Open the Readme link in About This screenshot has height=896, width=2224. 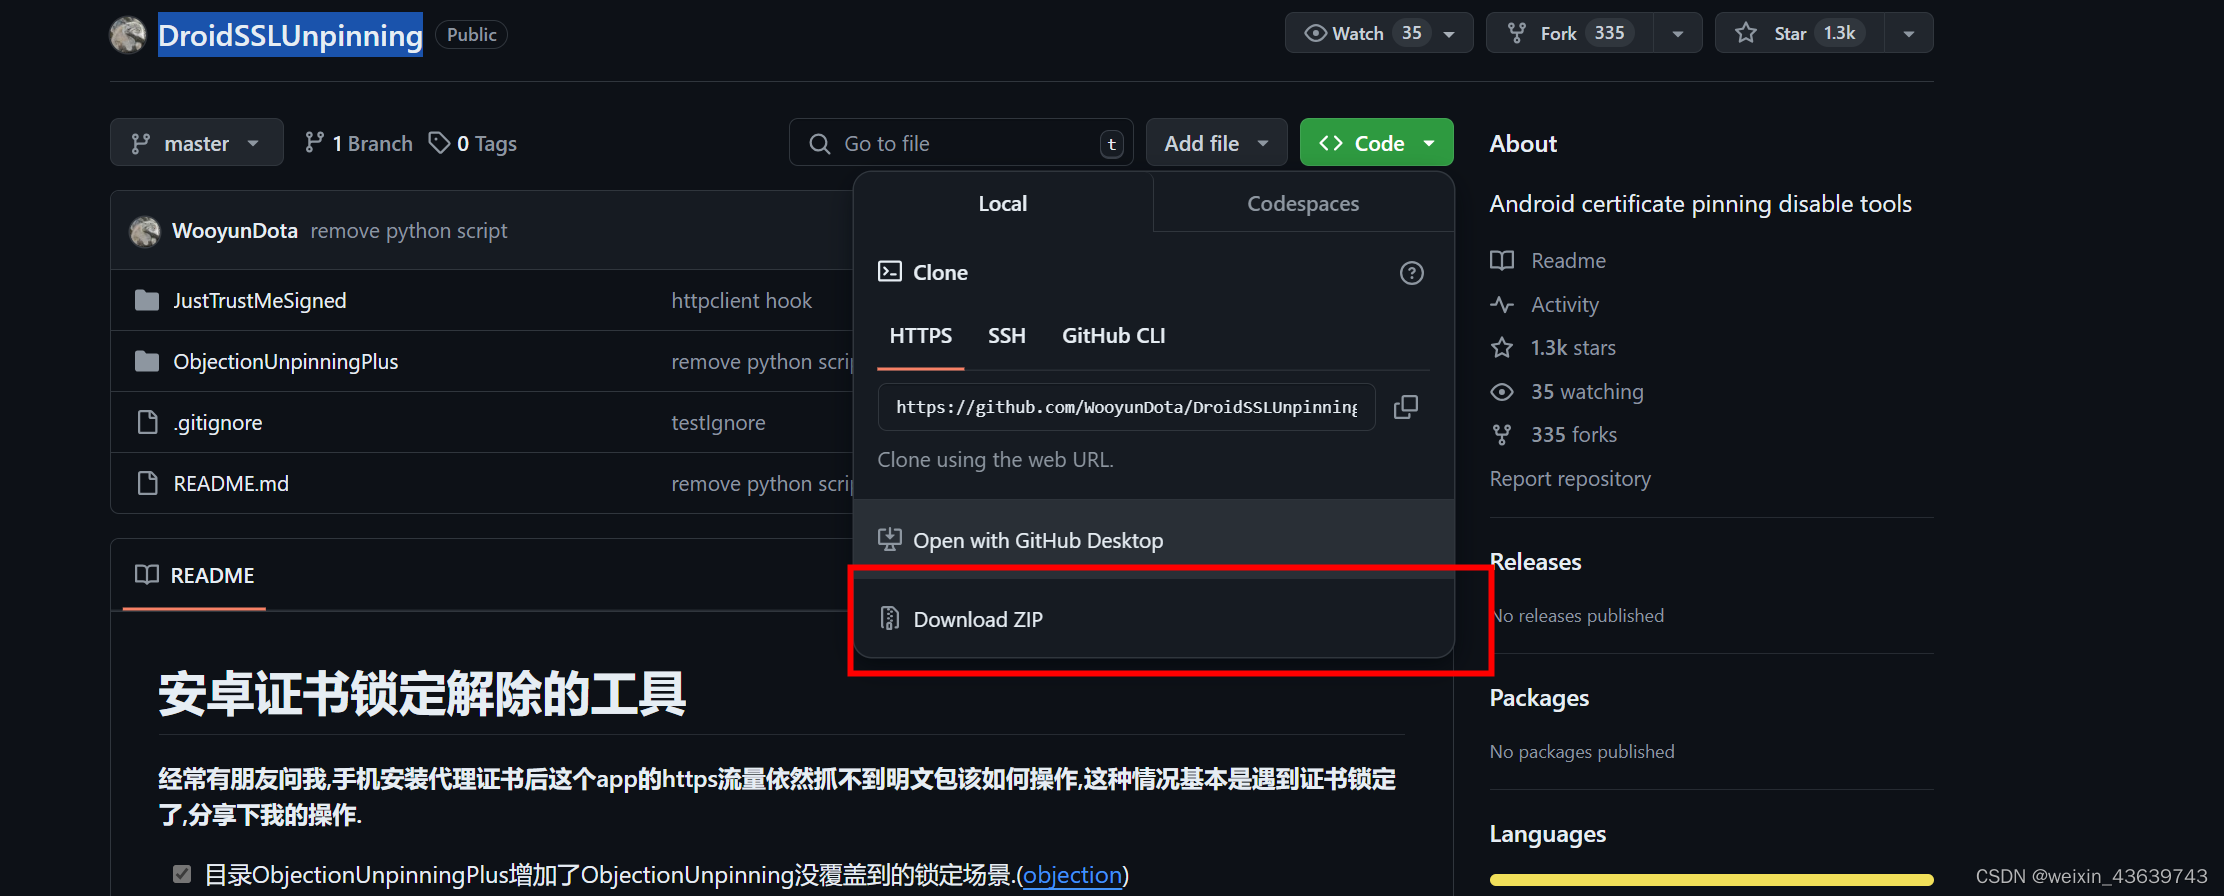point(1568,260)
